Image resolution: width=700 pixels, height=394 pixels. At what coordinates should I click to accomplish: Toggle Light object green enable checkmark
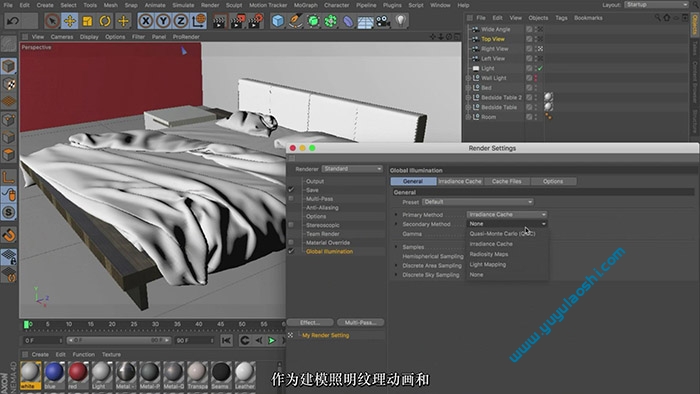[x=540, y=68]
